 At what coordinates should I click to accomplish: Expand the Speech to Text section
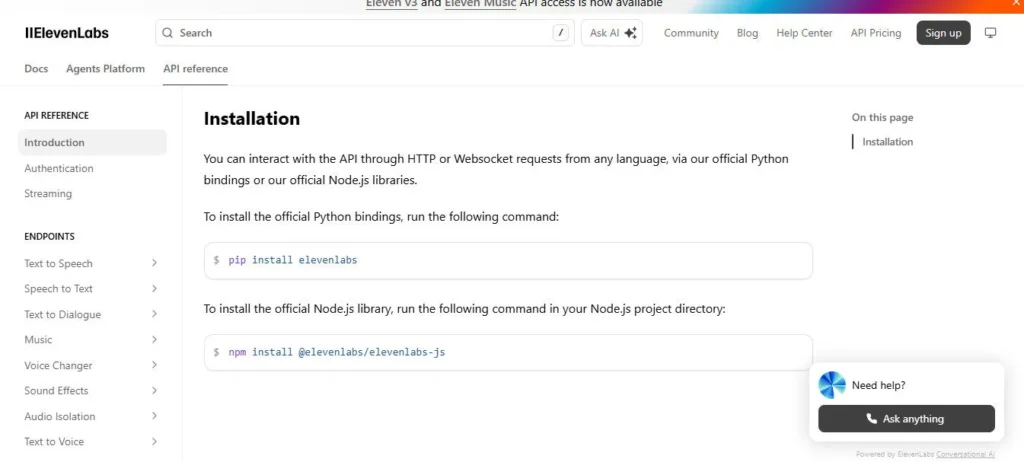click(154, 288)
